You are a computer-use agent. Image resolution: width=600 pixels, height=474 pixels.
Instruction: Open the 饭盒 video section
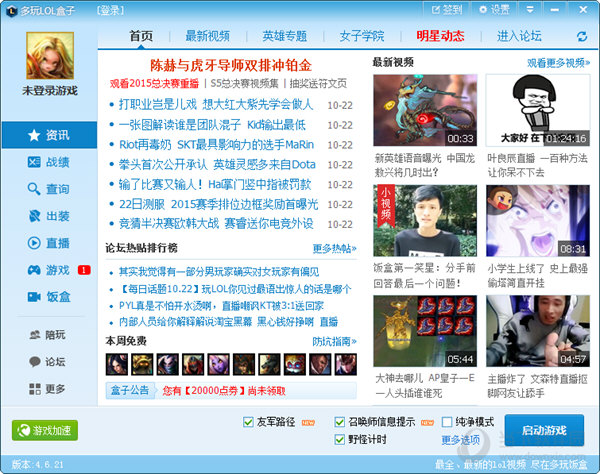tap(49, 297)
